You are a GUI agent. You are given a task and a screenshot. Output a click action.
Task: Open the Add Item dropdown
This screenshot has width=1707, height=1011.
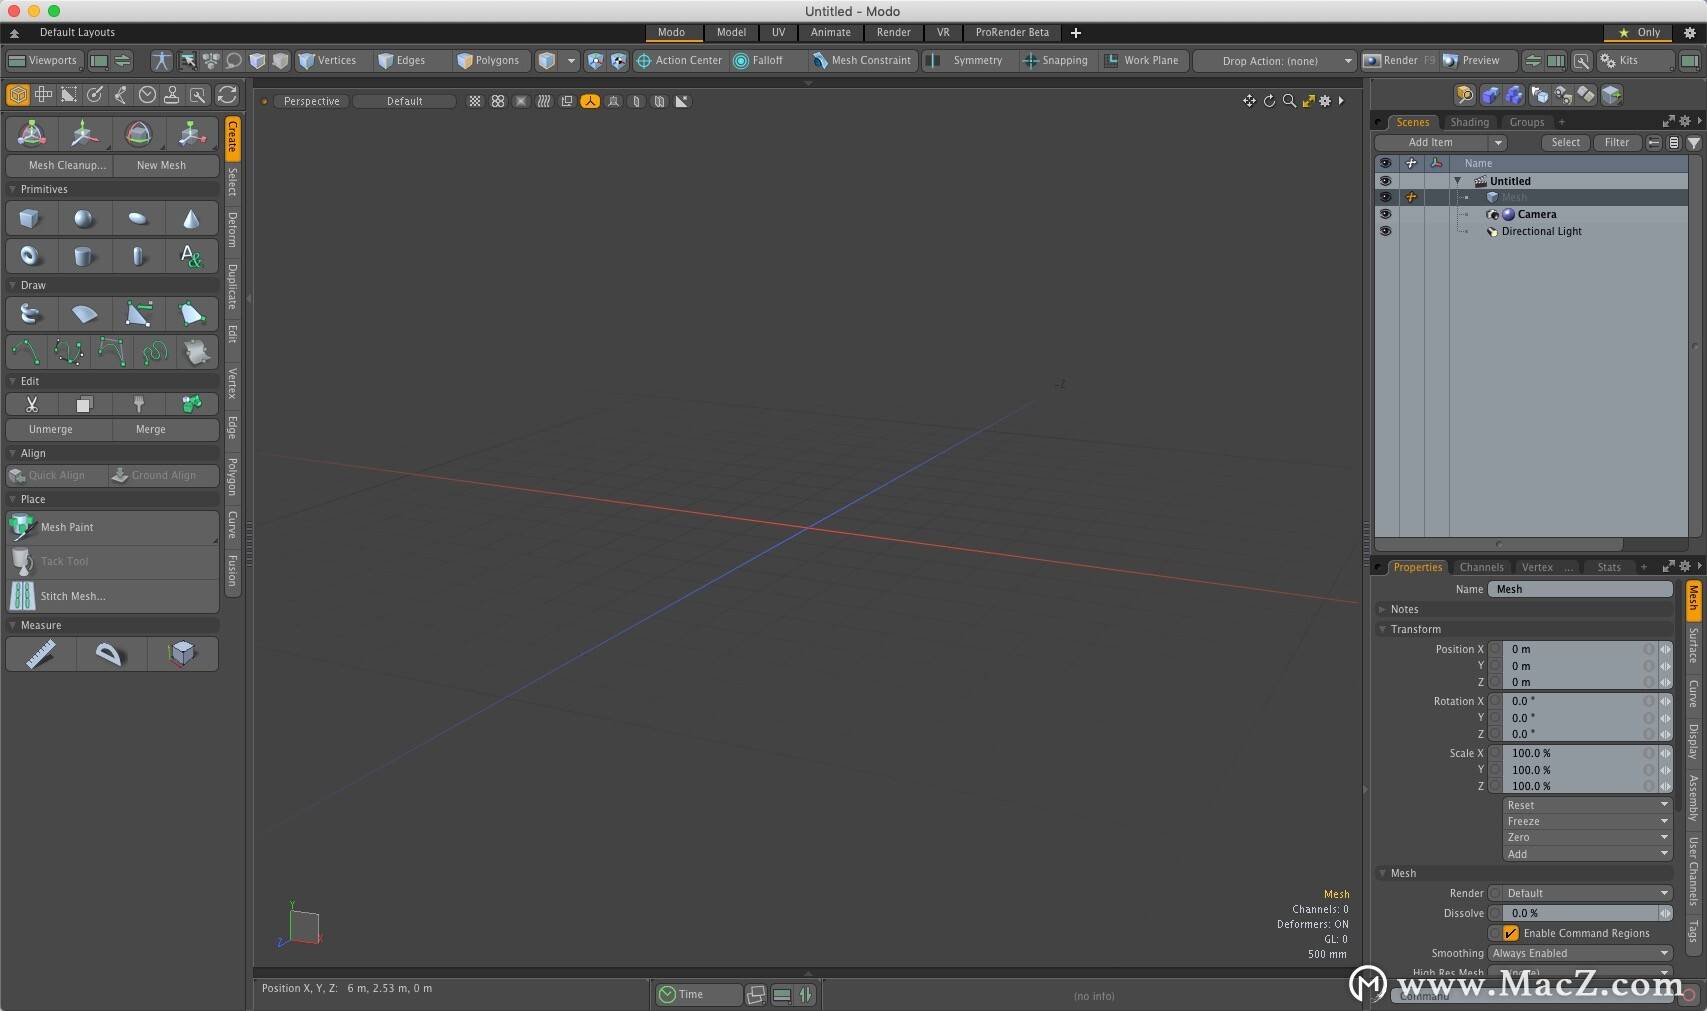(x=1441, y=142)
